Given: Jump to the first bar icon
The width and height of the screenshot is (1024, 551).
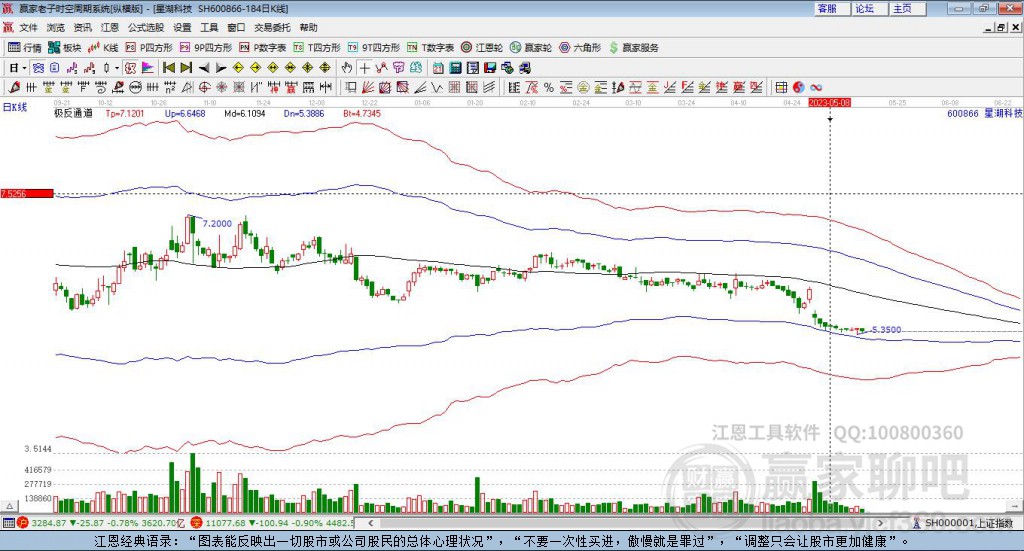Looking at the screenshot, I should coord(168,68).
